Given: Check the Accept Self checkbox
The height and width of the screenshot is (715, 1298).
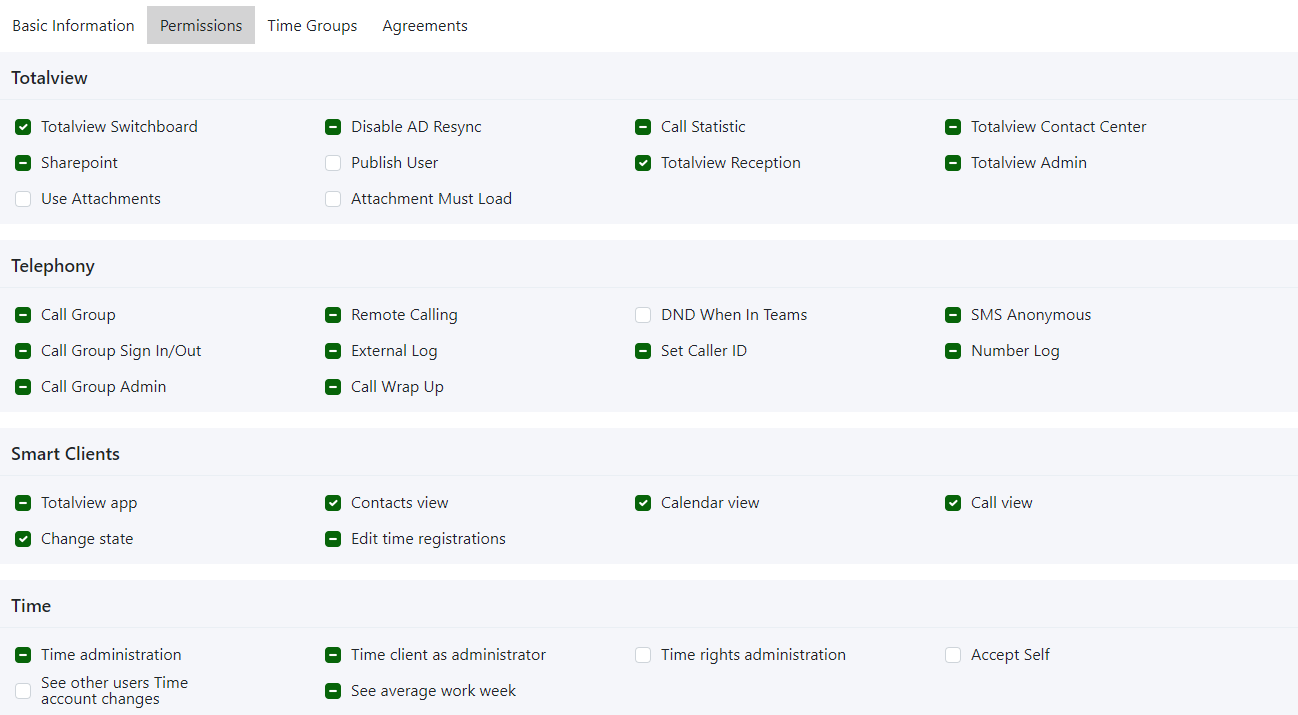Looking at the screenshot, I should click(x=953, y=655).
